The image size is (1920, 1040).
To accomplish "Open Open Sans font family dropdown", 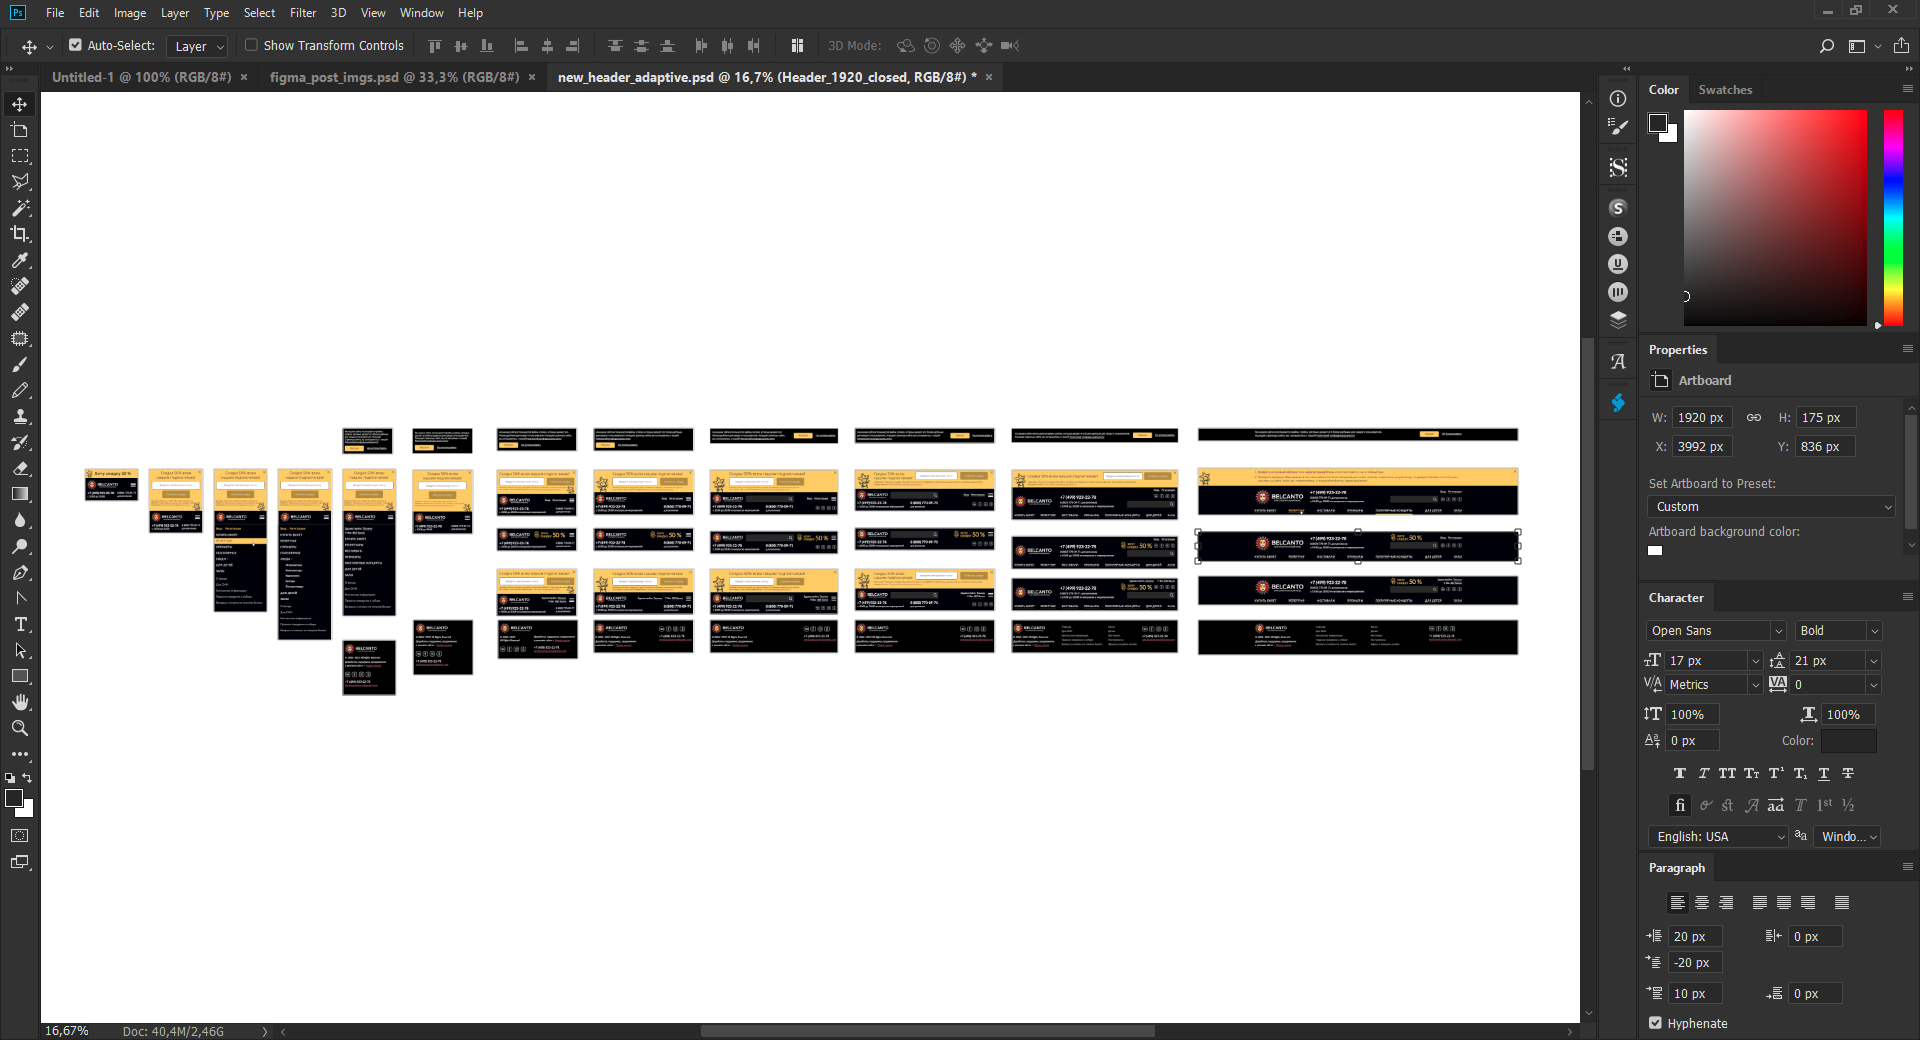I will pos(1716,631).
